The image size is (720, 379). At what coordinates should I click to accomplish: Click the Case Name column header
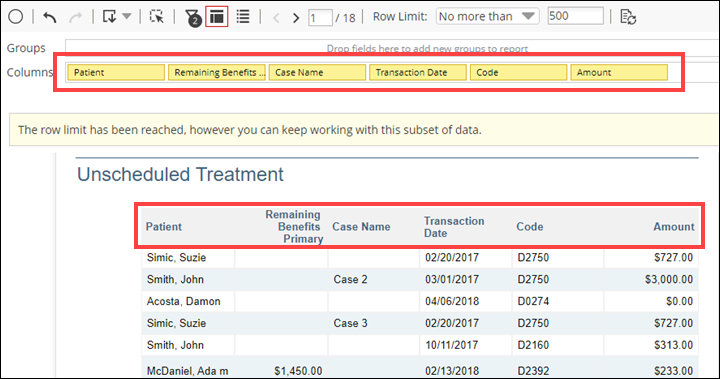coord(361,226)
